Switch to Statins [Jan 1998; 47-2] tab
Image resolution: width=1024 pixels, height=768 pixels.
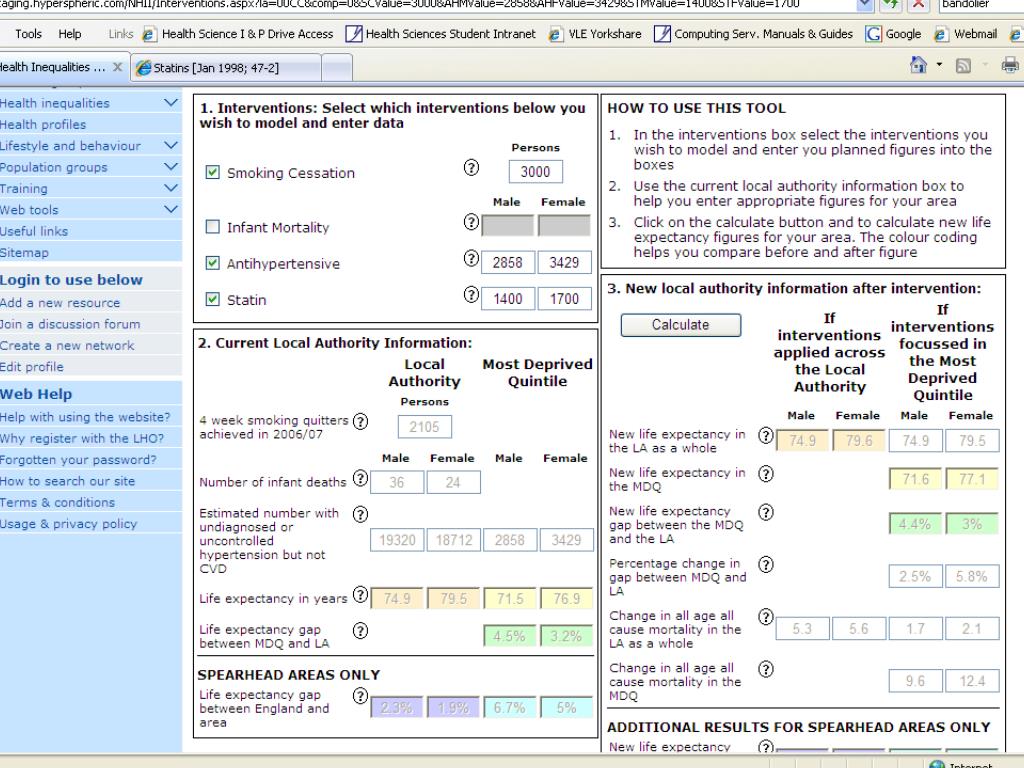click(x=226, y=68)
